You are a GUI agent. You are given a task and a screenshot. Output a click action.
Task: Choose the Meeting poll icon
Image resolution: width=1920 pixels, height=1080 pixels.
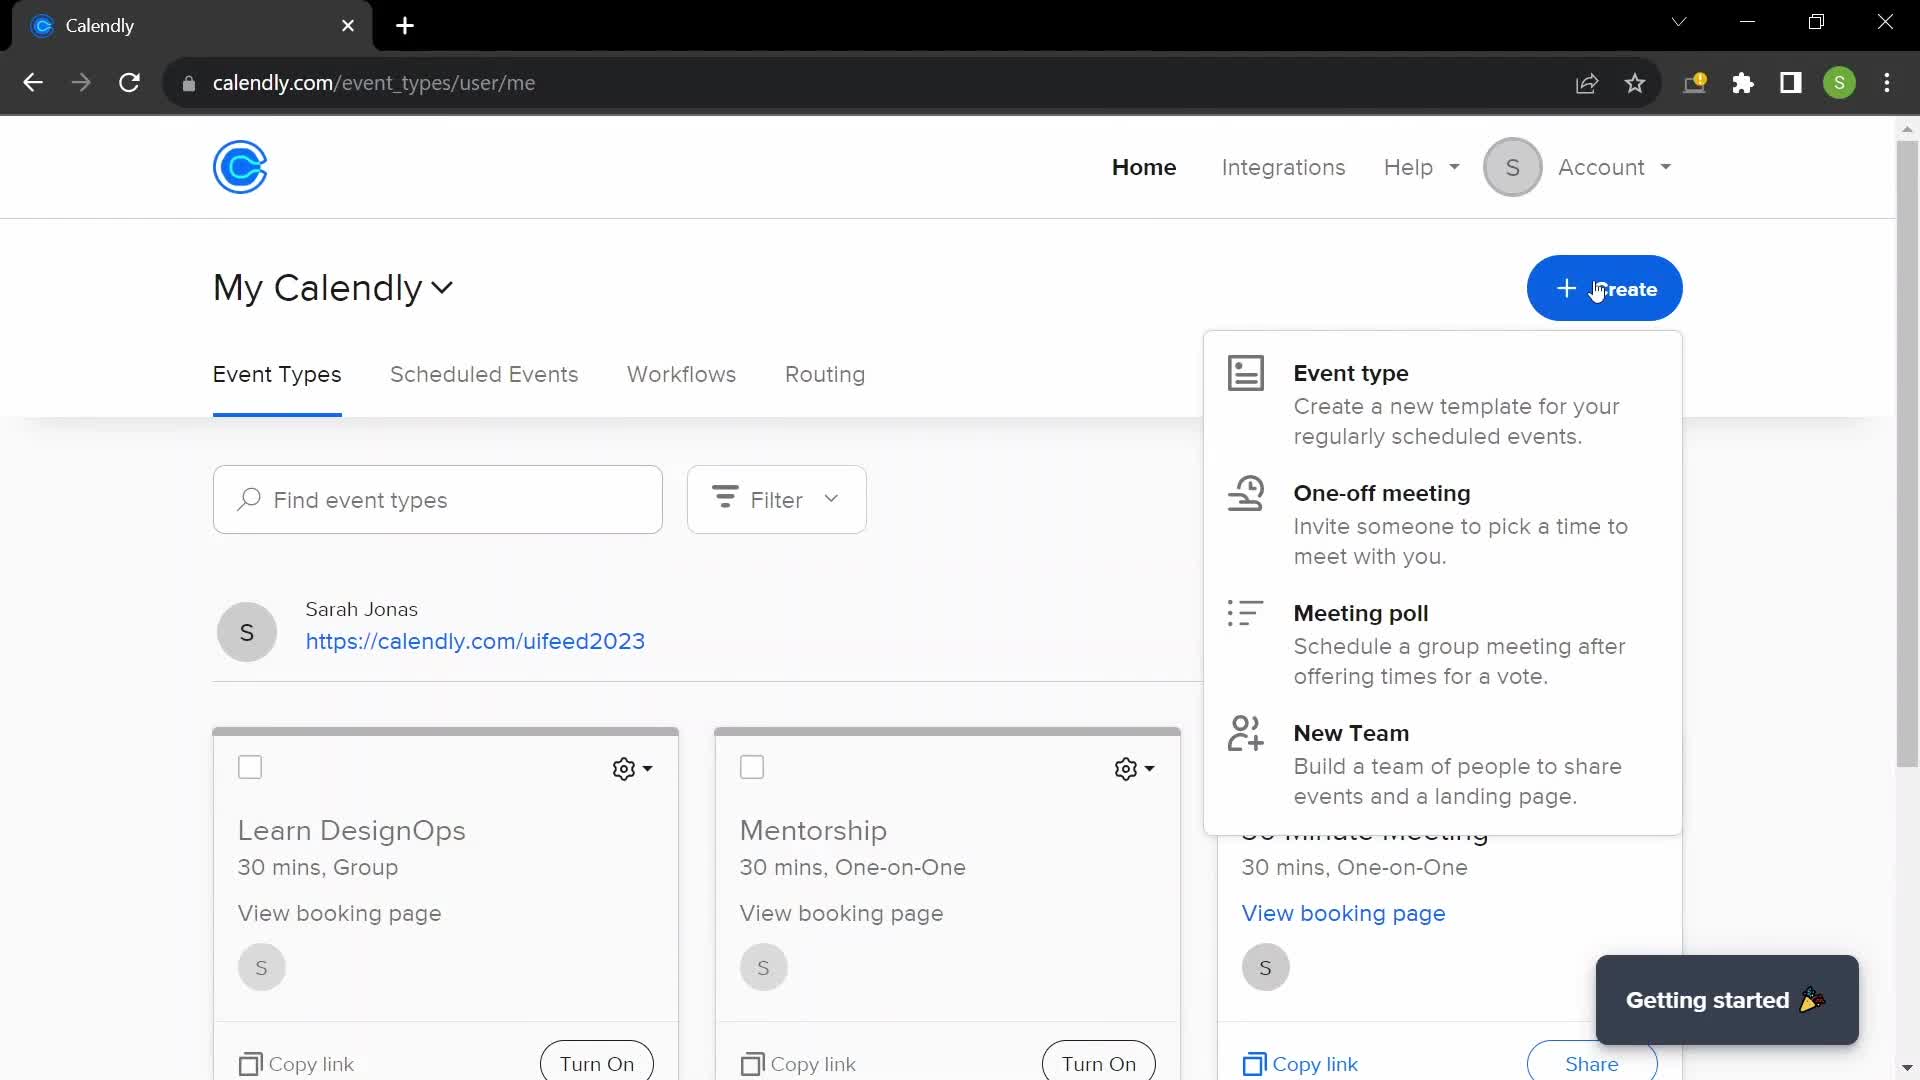click(x=1246, y=612)
